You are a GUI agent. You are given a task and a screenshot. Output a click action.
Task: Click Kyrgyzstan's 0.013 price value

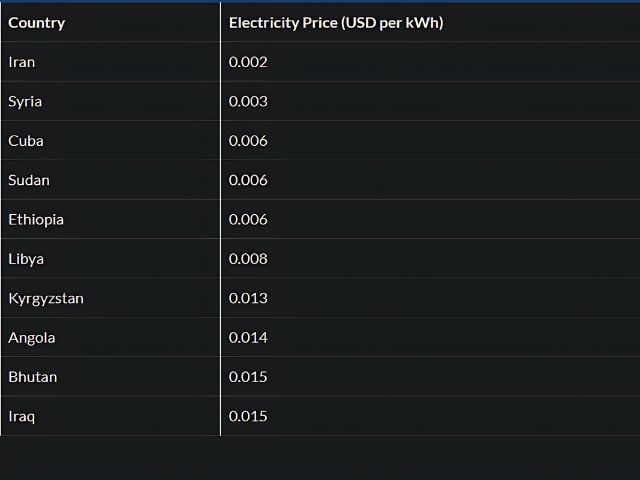click(x=248, y=298)
